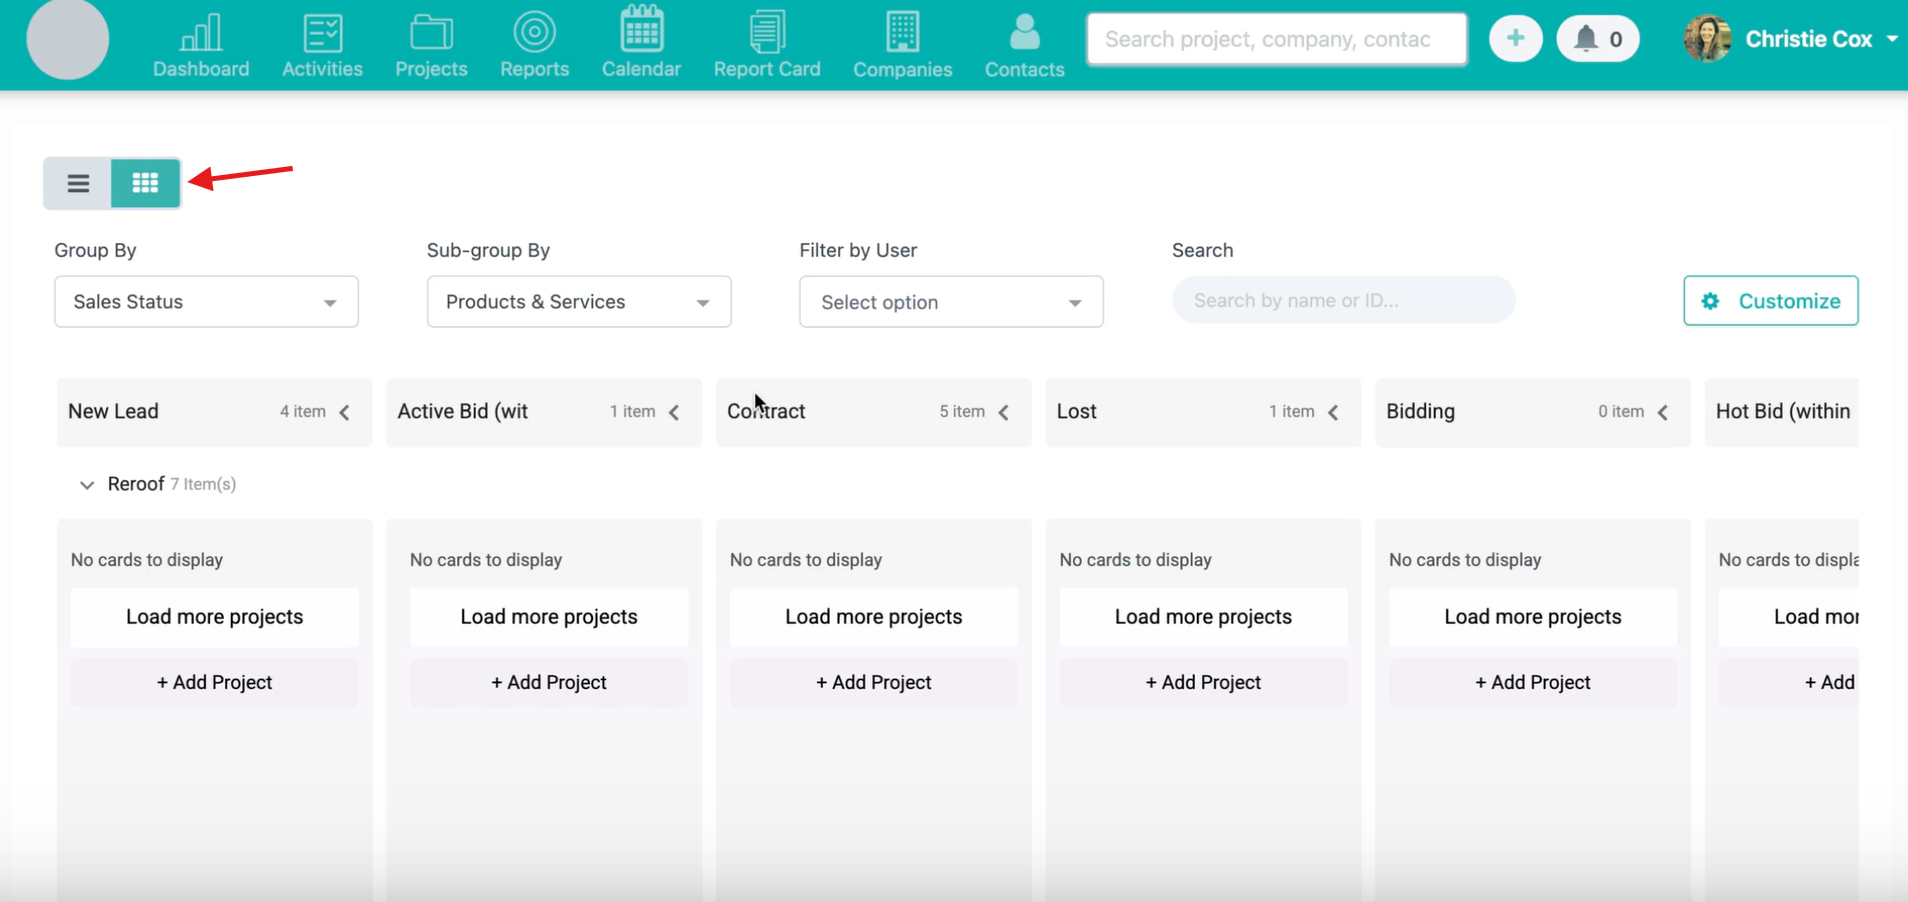Open Sub-group By Products & Services dropdown
The image size is (1908, 902).
(579, 302)
